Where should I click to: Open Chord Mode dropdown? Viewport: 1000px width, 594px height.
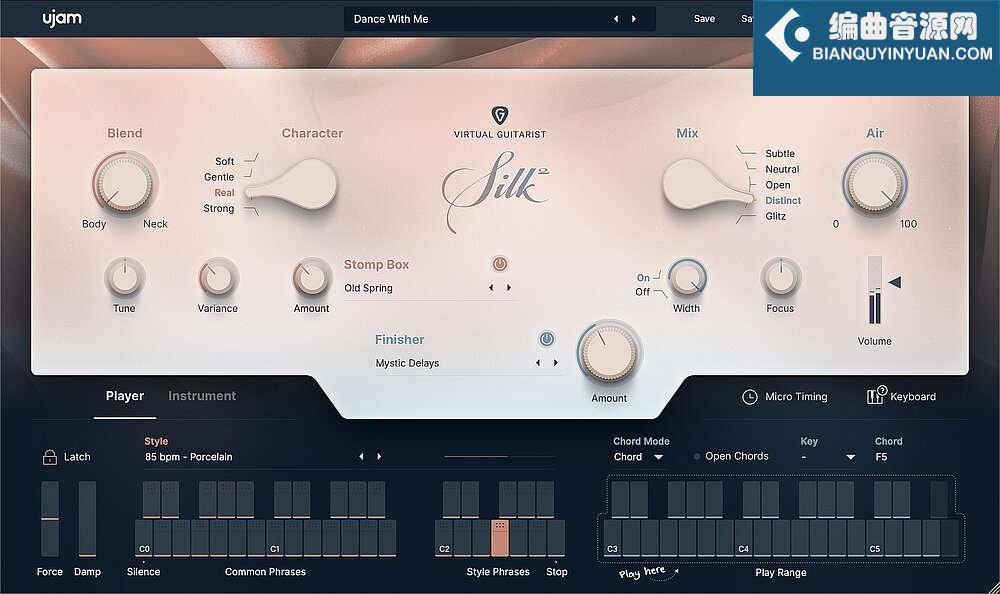tap(638, 457)
